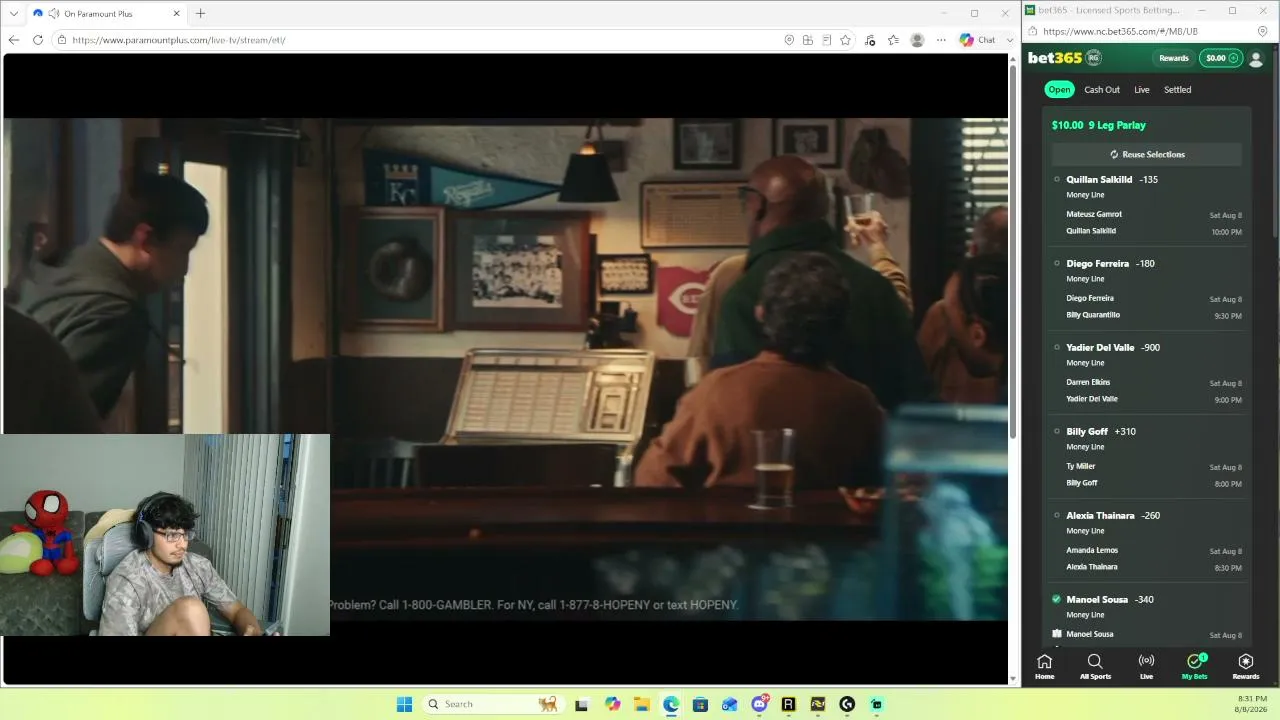Expand the chevron next to Copilot Chat
This screenshot has width=1280, height=720.
[1008, 40]
